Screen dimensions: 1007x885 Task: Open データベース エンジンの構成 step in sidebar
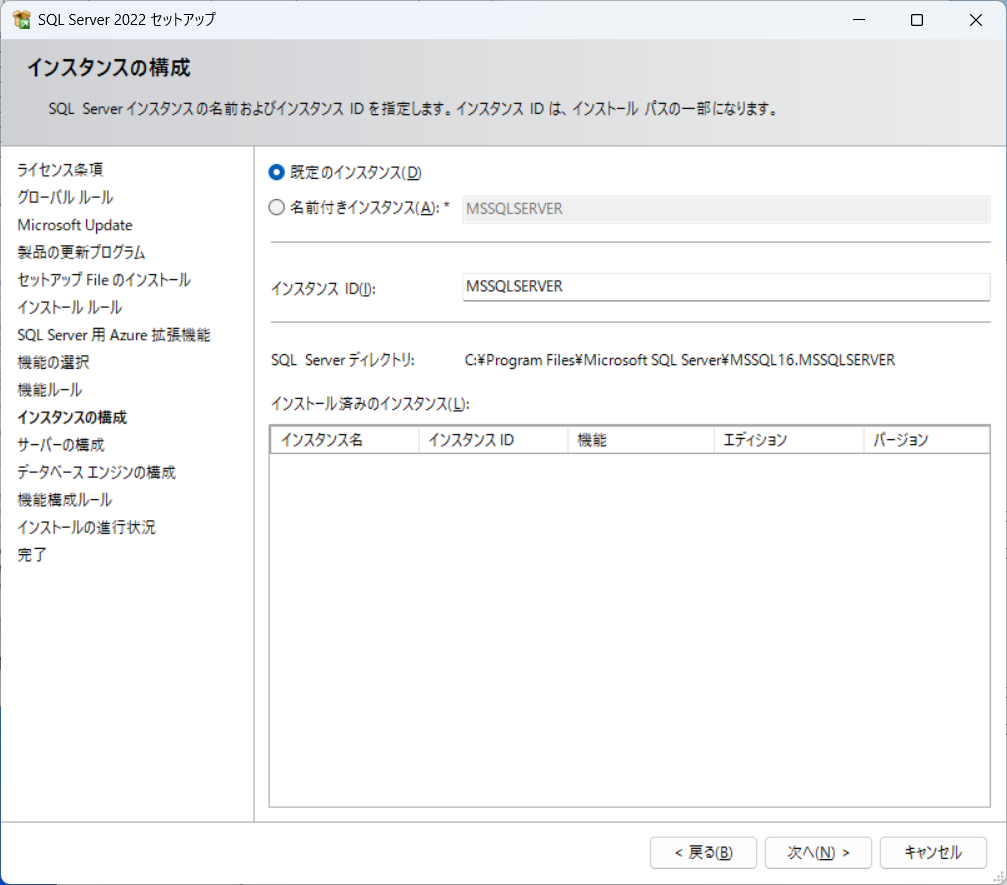[x=97, y=472]
